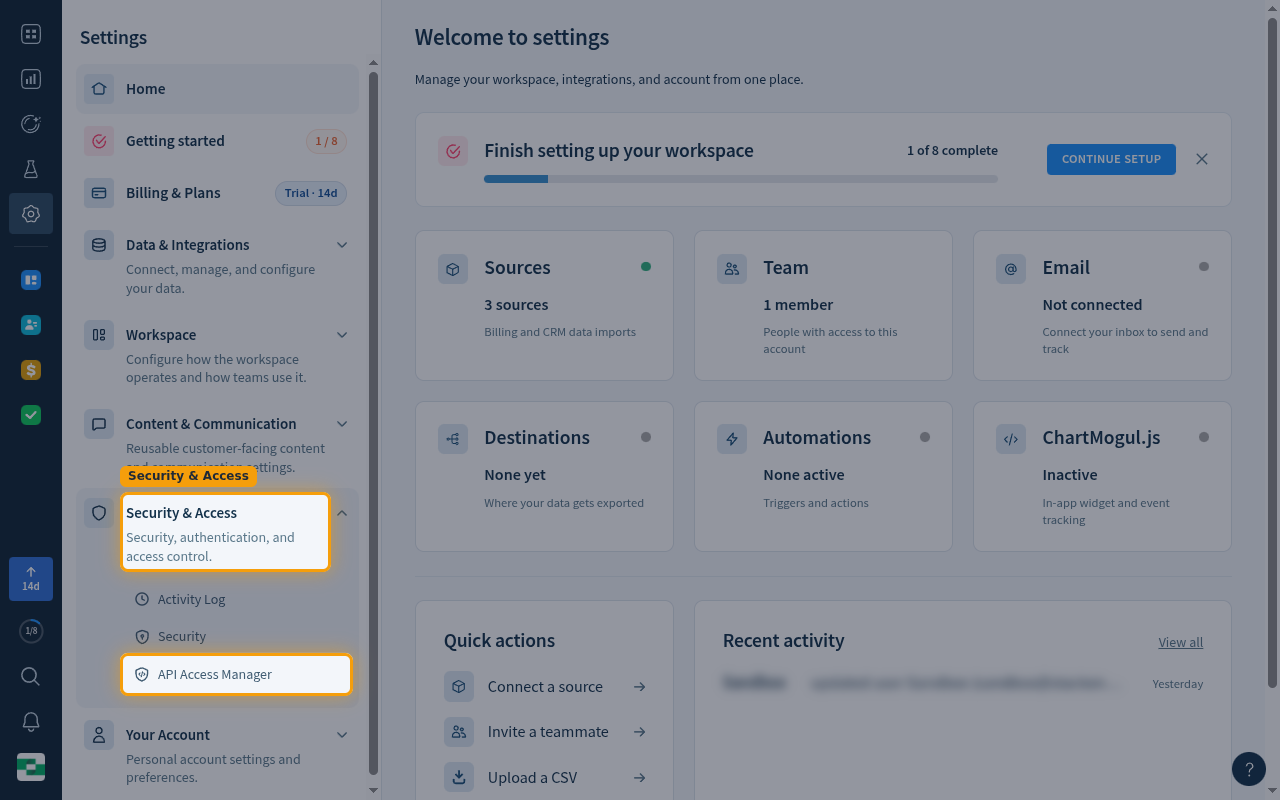Click the Destinations card icon
This screenshot has height=800, width=1280.
click(x=453, y=439)
